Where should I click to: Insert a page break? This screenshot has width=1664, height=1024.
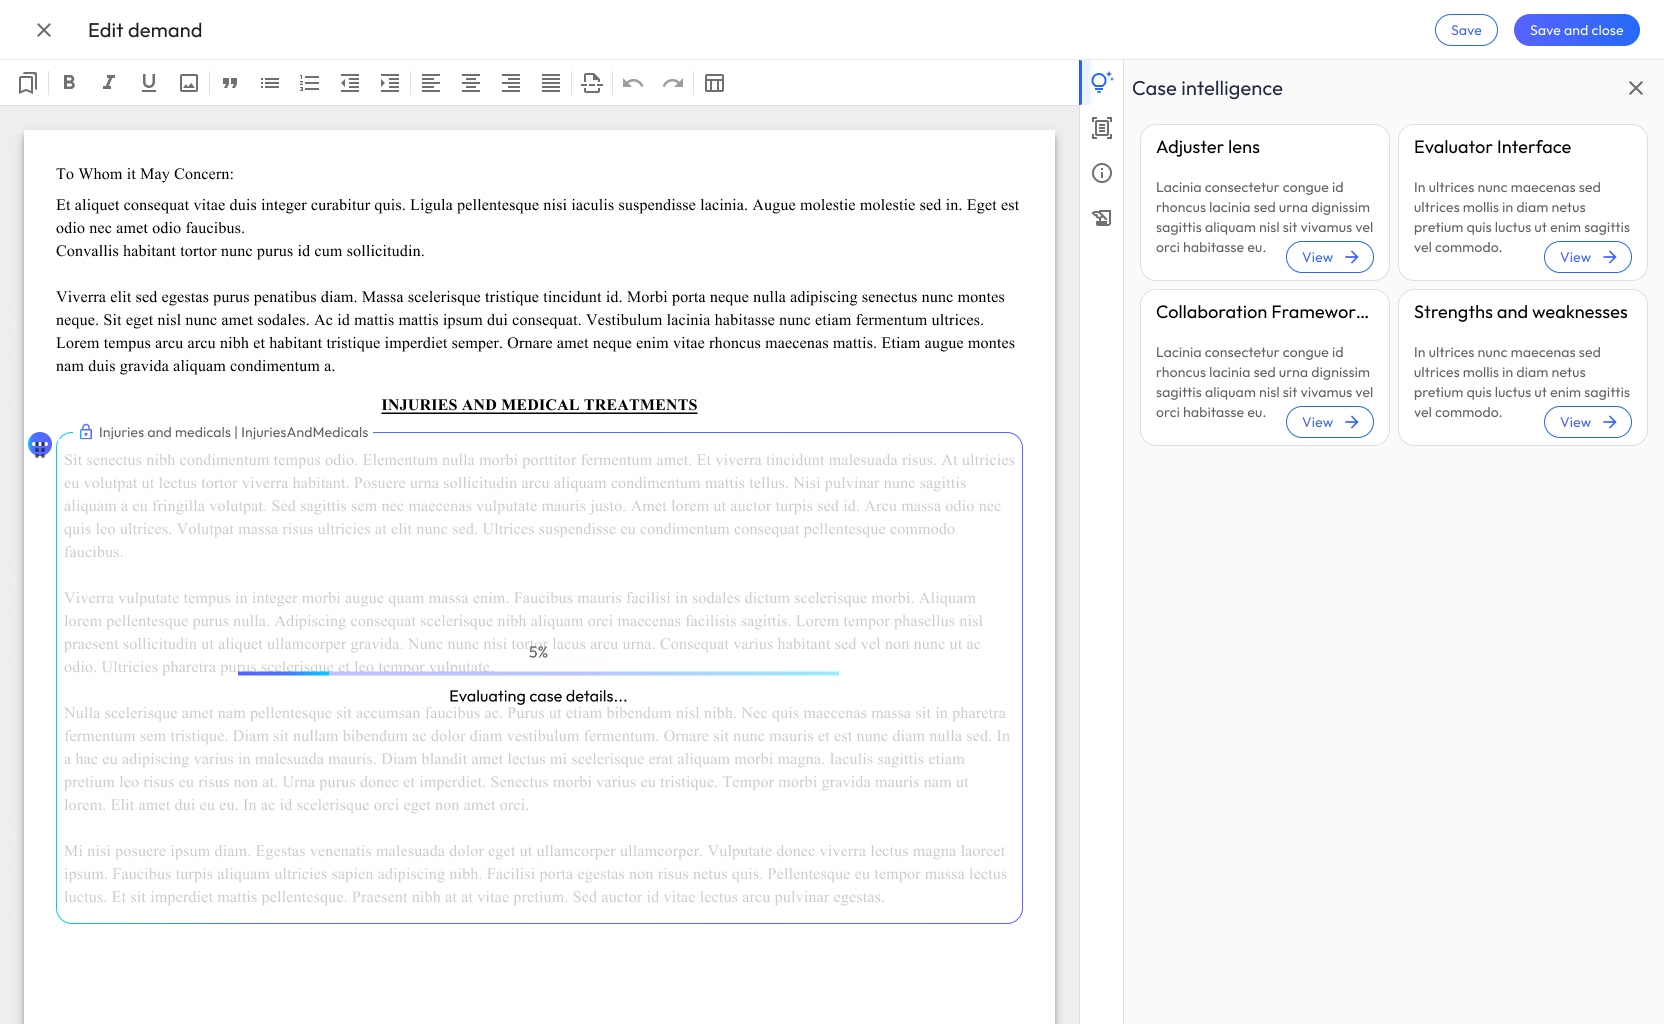pos(592,83)
